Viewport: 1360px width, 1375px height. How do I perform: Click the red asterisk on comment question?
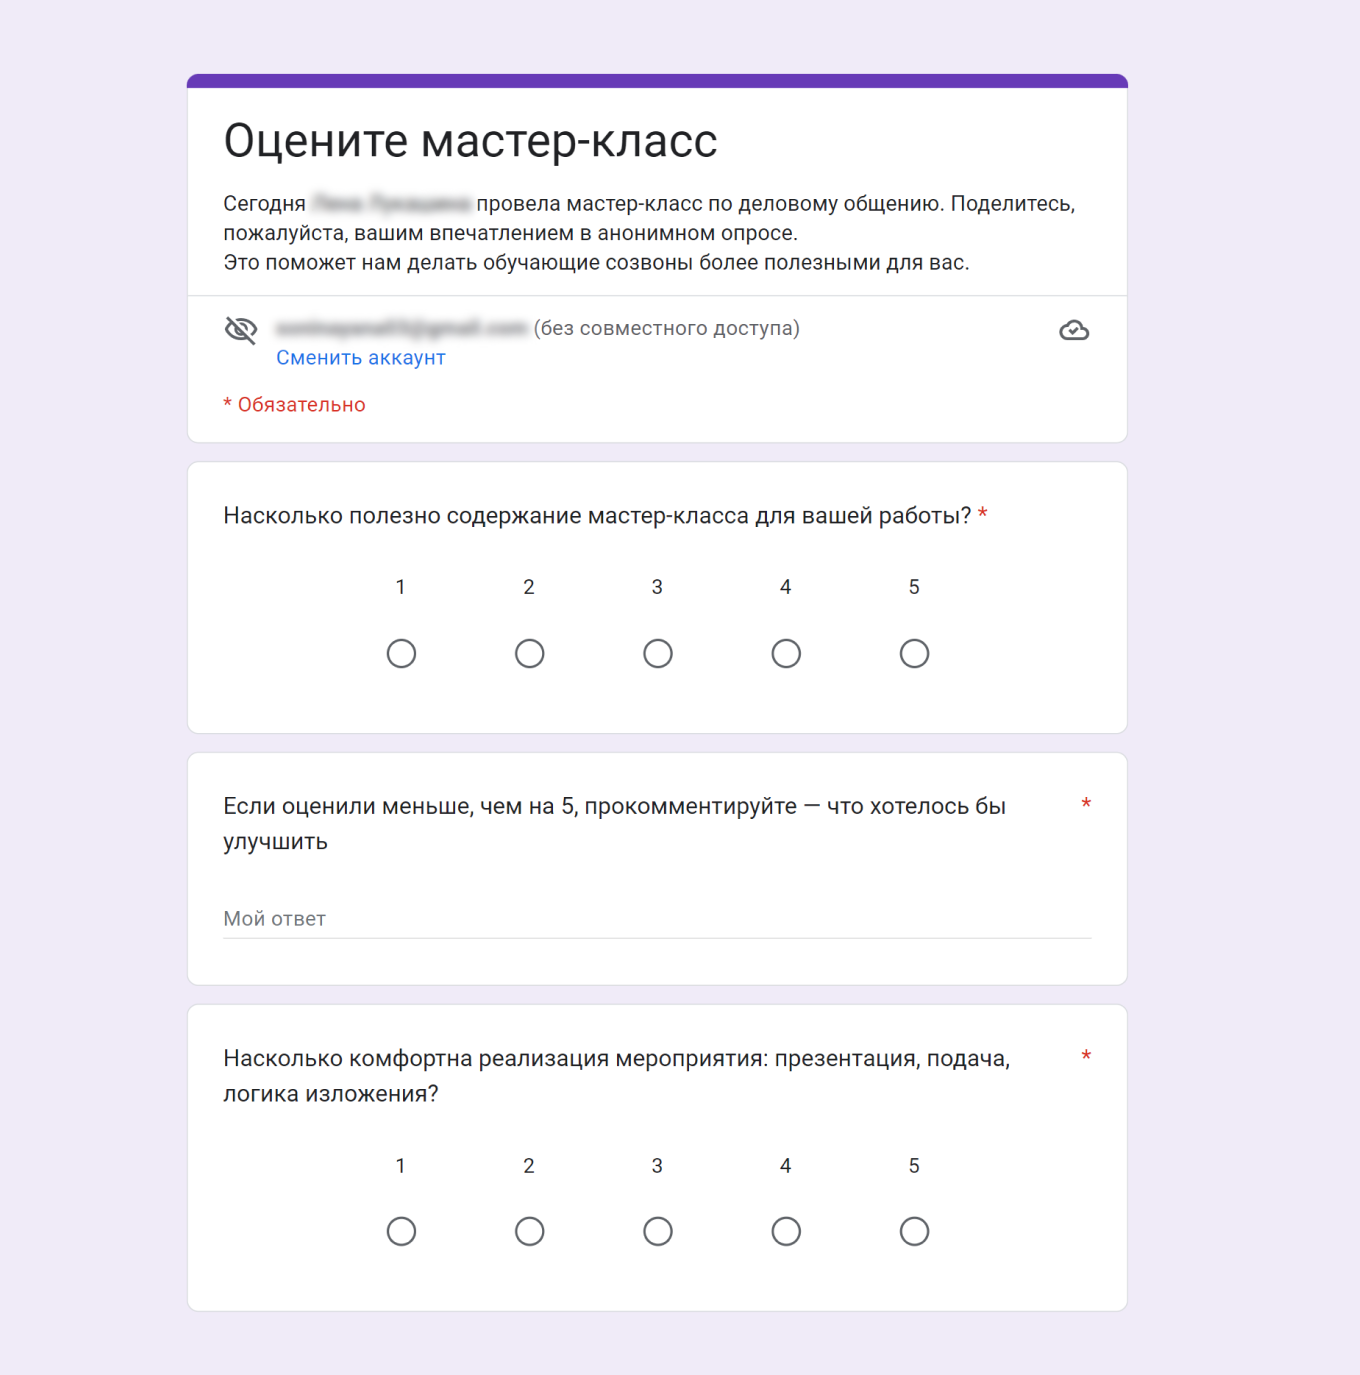[x=1086, y=804]
